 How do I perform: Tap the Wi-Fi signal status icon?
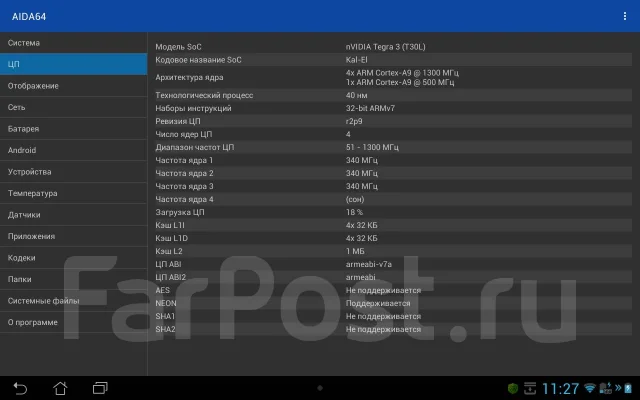click(x=590, y=388)
